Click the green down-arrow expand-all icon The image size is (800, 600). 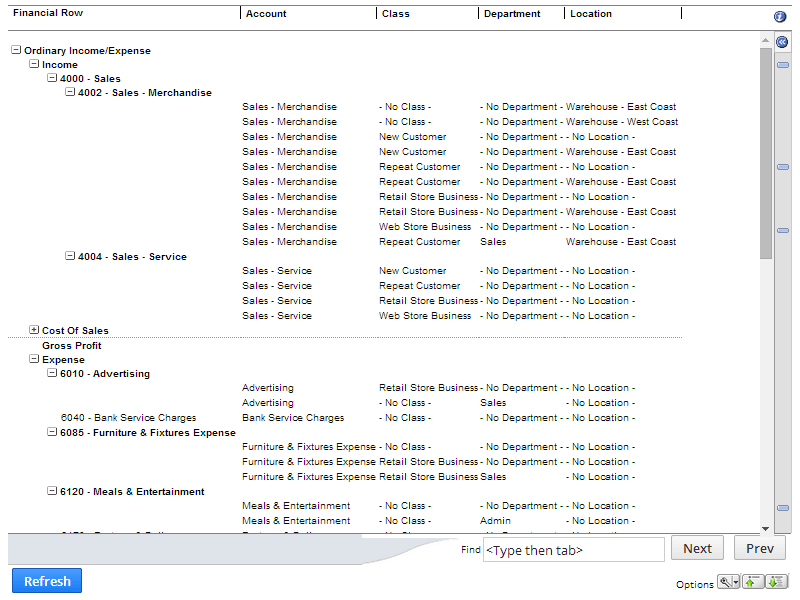tap(776, 582)
